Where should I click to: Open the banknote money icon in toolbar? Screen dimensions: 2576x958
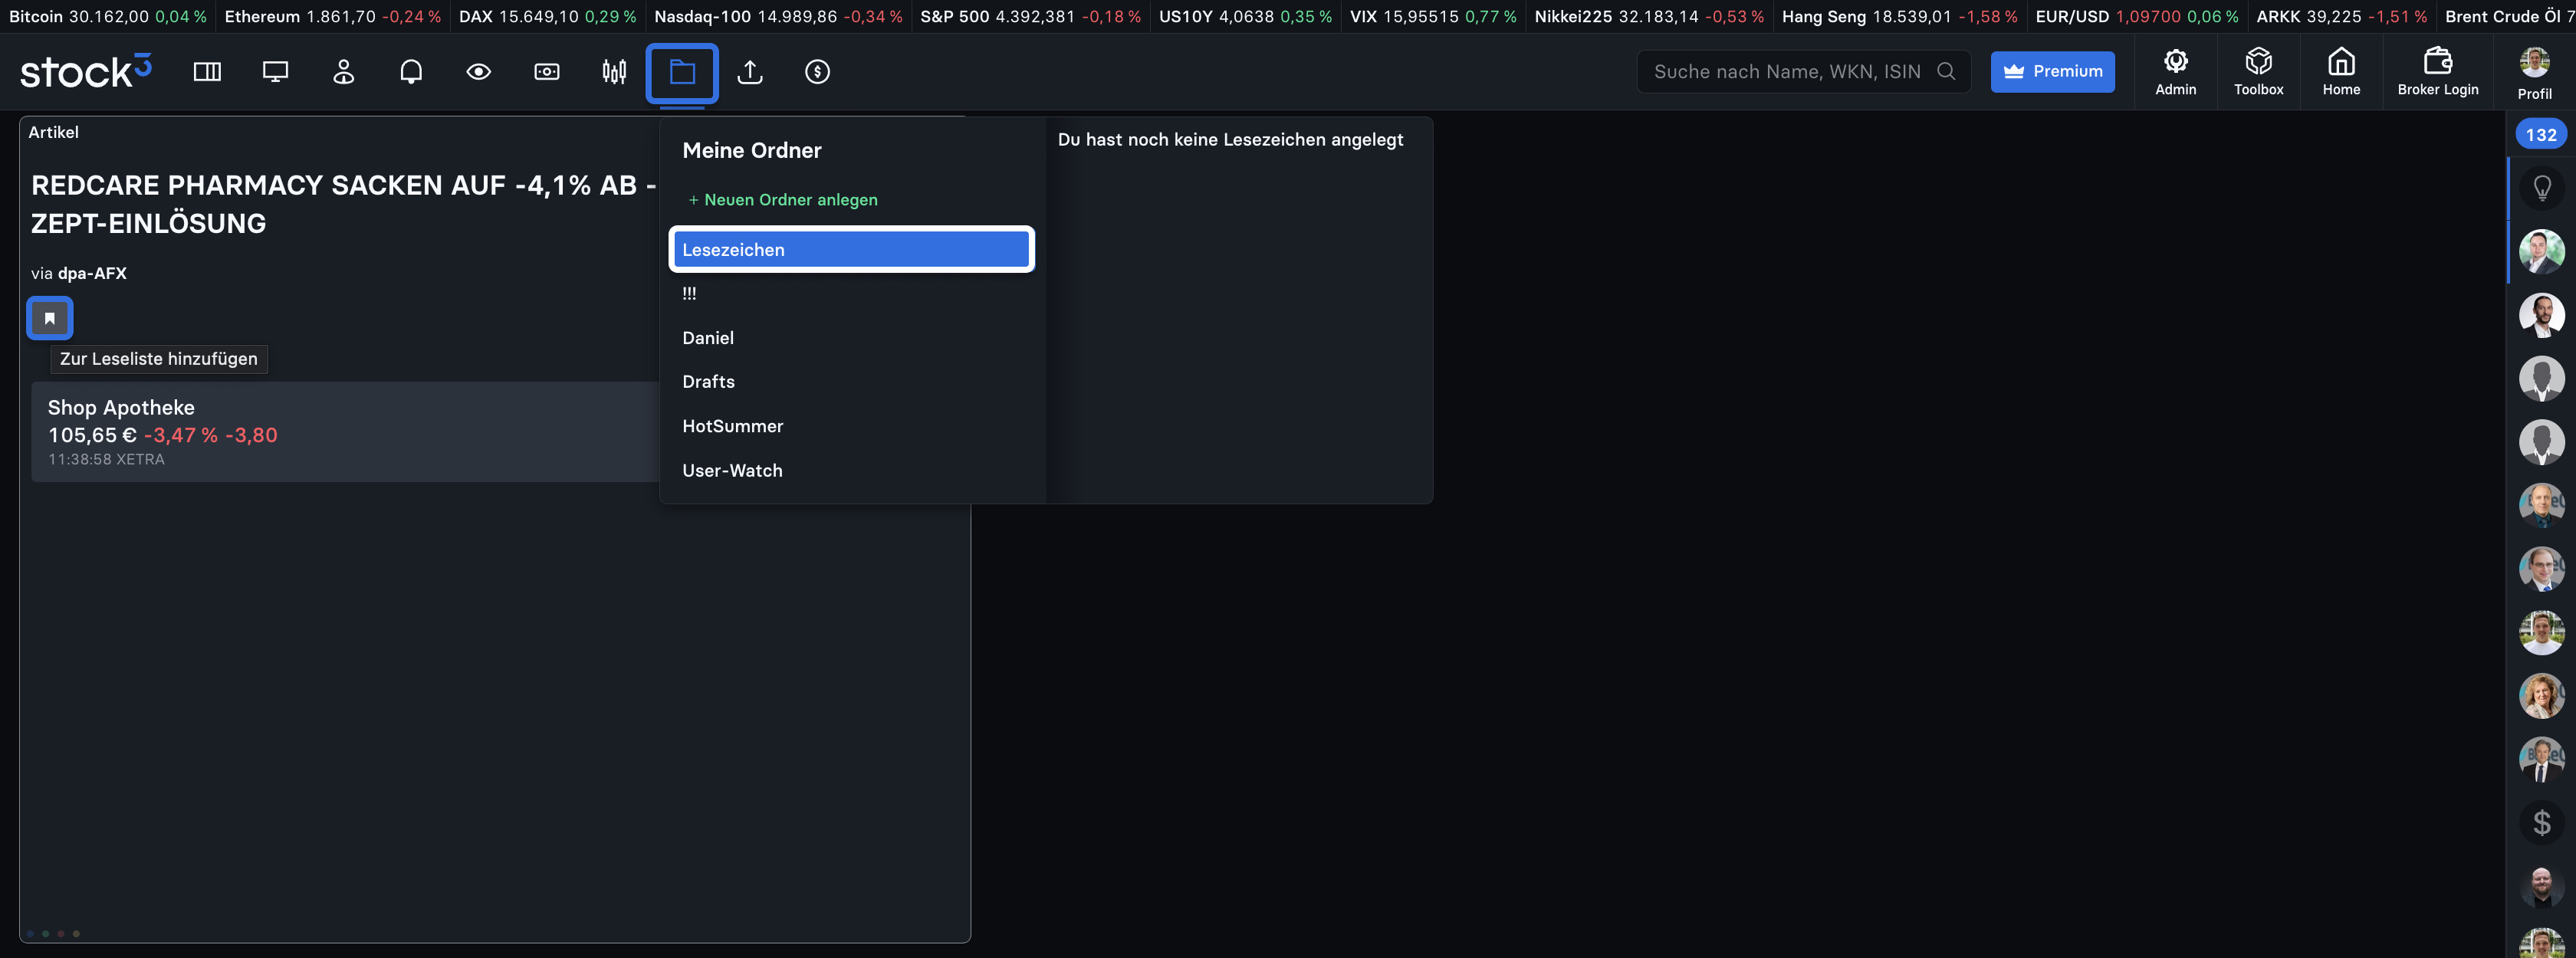coord(547,72)
